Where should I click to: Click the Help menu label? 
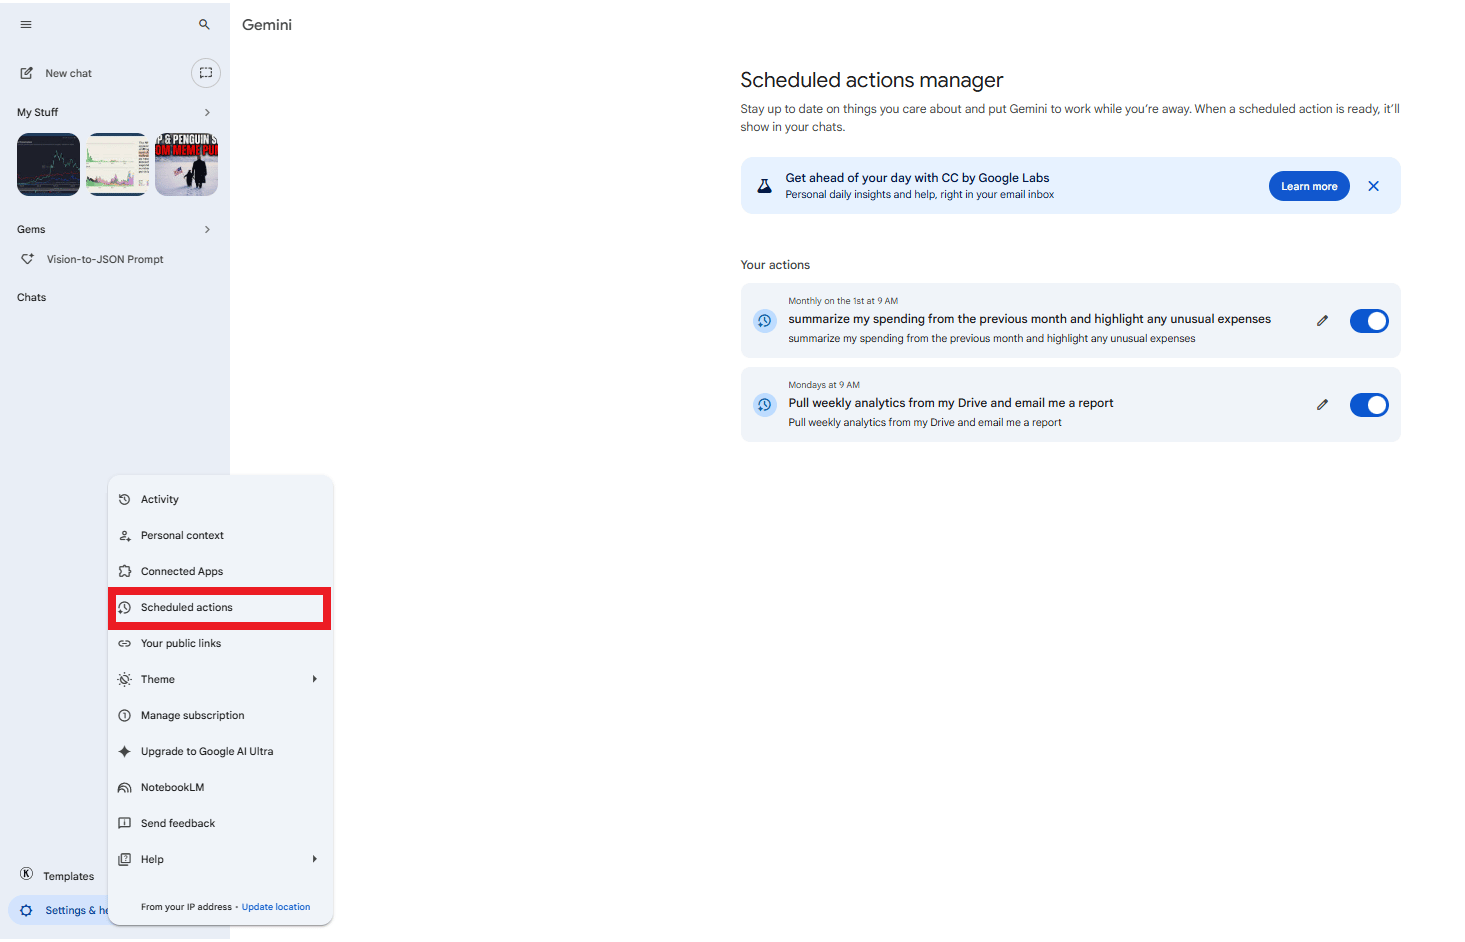[x=152, y=859]
